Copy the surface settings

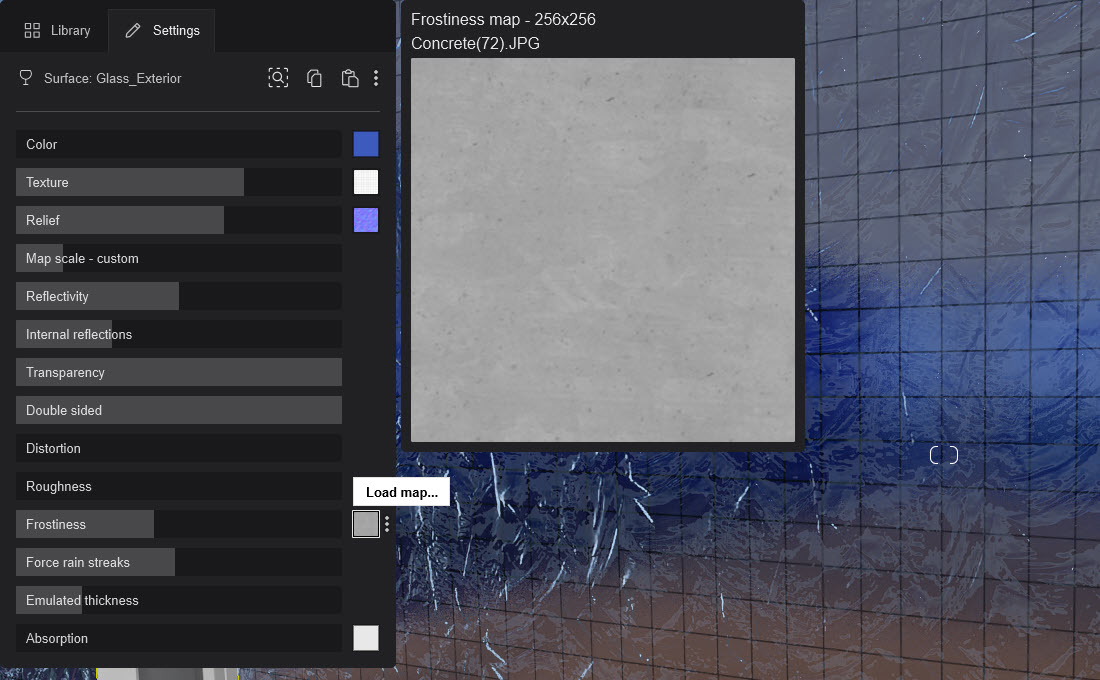click(x=314, y=78)
